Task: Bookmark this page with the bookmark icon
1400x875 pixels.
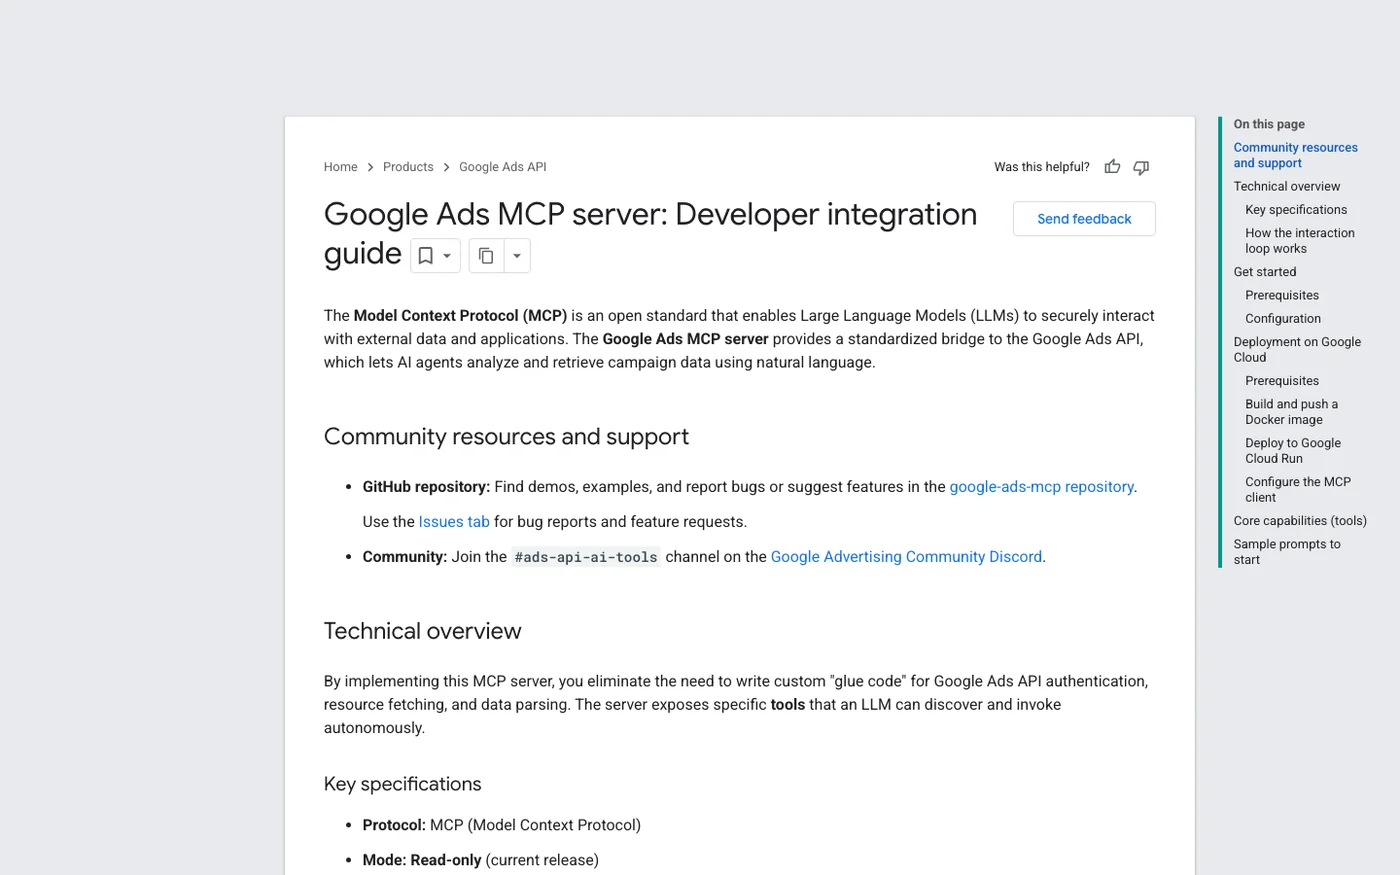Action: 425,256
